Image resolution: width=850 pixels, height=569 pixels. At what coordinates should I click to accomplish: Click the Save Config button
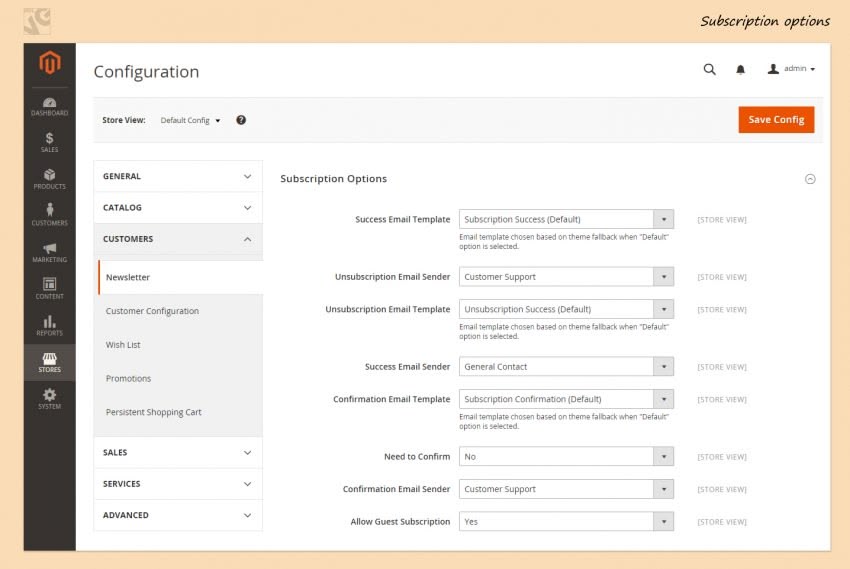click(x=776, y=120)
